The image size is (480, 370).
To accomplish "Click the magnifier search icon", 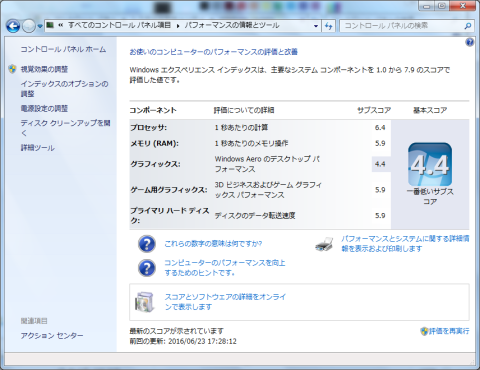I will [468, 26].
